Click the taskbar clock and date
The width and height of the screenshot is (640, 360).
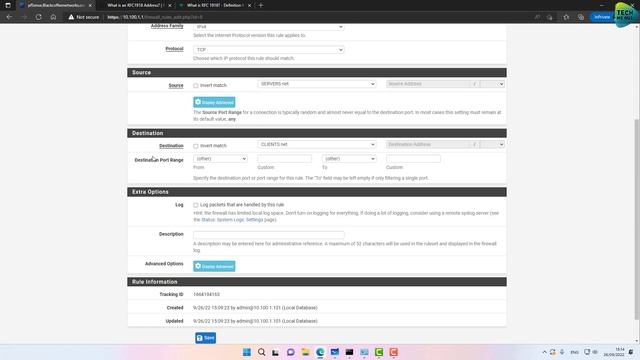pyautogui.click(x=614, y=352)
